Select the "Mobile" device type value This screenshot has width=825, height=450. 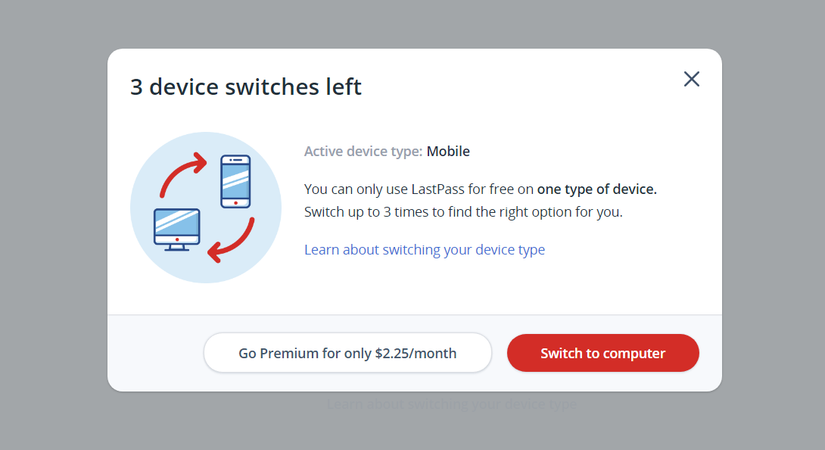click(448, 152)
